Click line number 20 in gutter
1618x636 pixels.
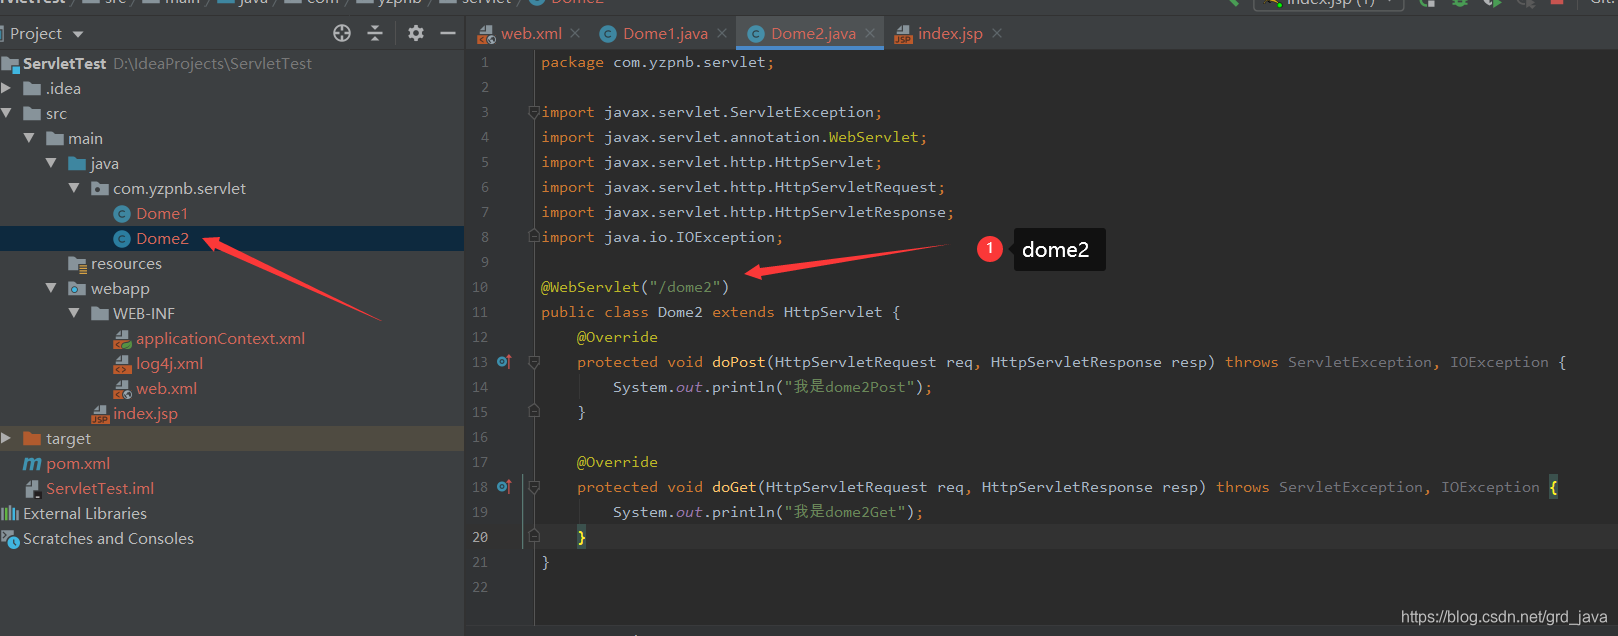[480, 537]
